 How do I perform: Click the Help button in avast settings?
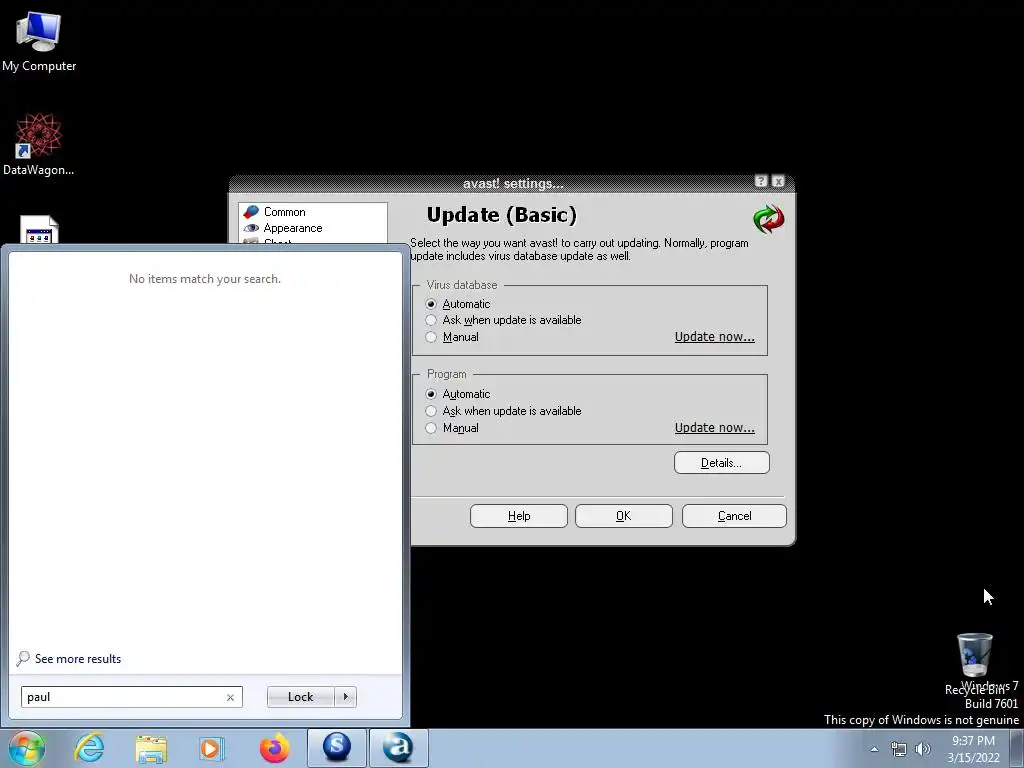click(519, 516)
